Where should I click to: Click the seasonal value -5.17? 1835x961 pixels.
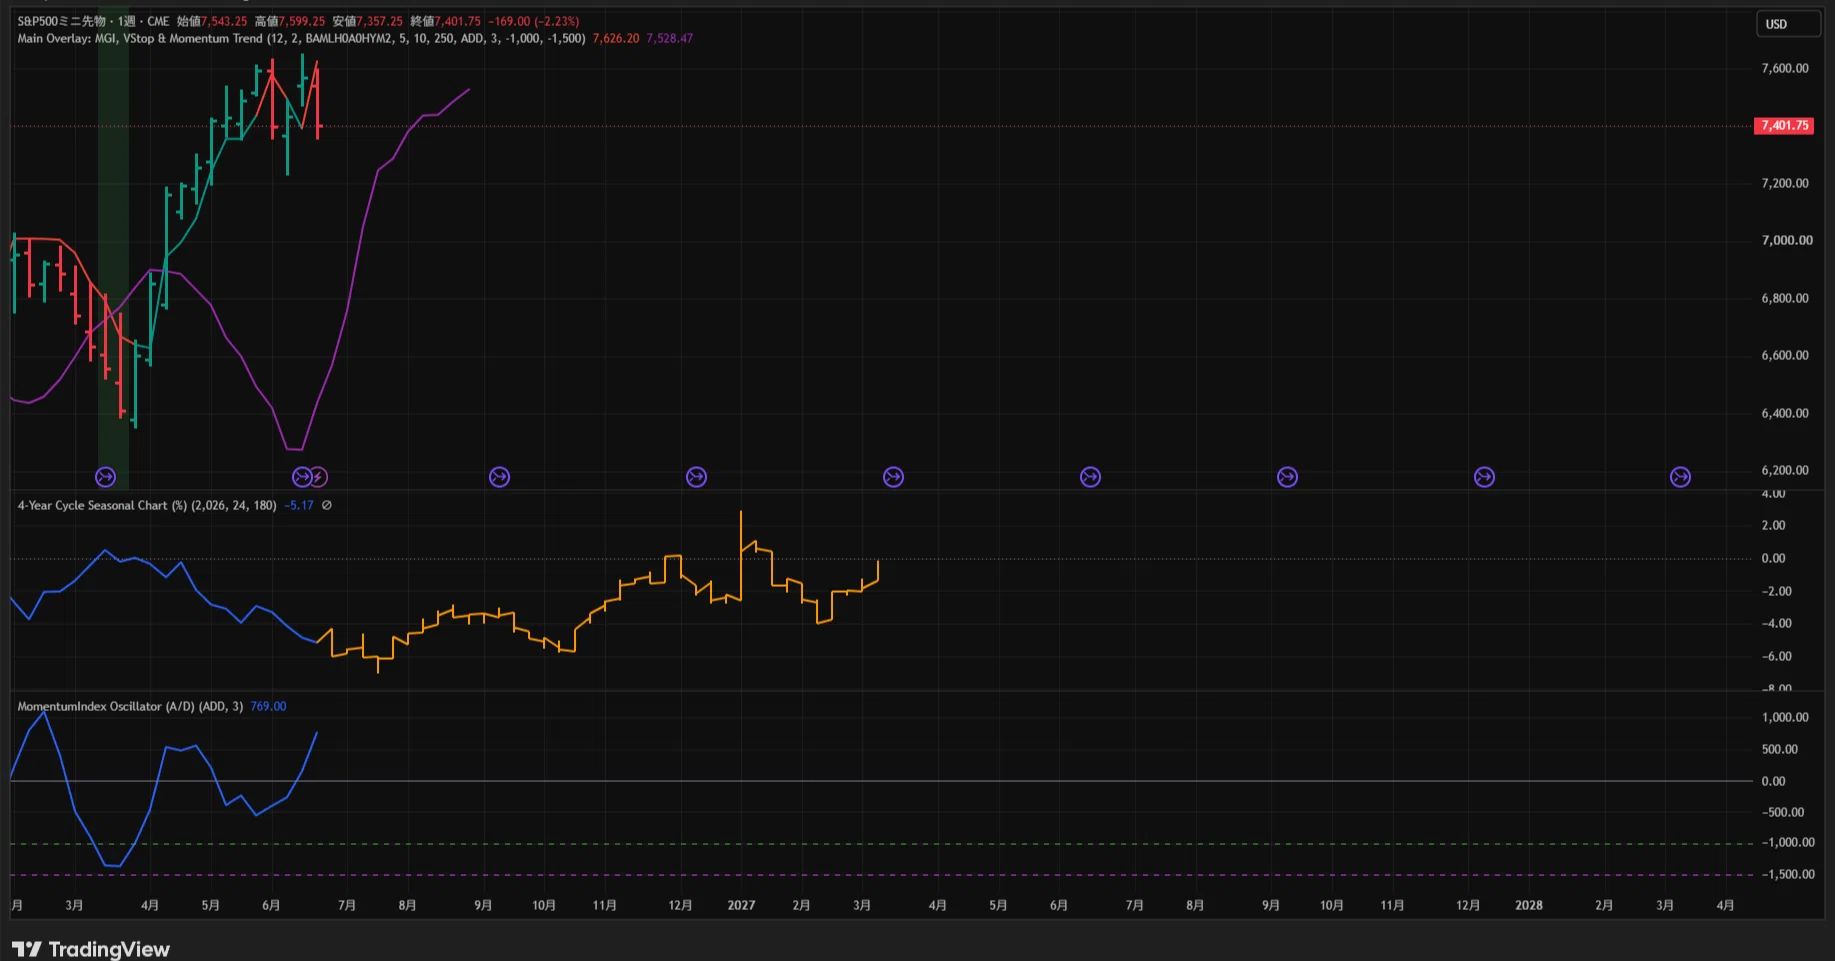[x=299, y=505]
